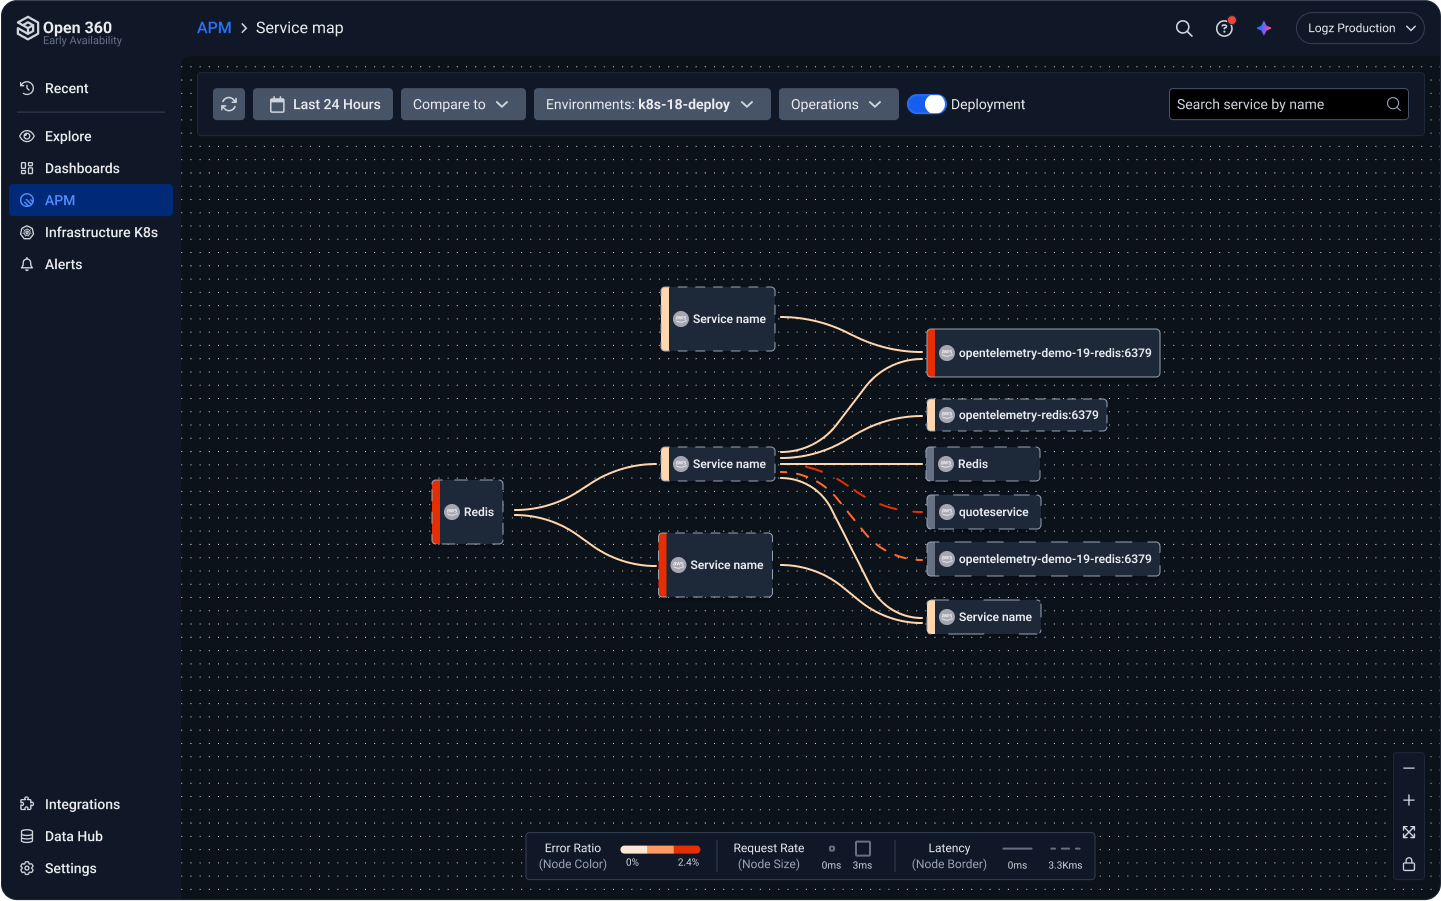This screenshot has width=1441, height=901.
Task: Click the Request Rate legend label
Action: tap(769, 848)
